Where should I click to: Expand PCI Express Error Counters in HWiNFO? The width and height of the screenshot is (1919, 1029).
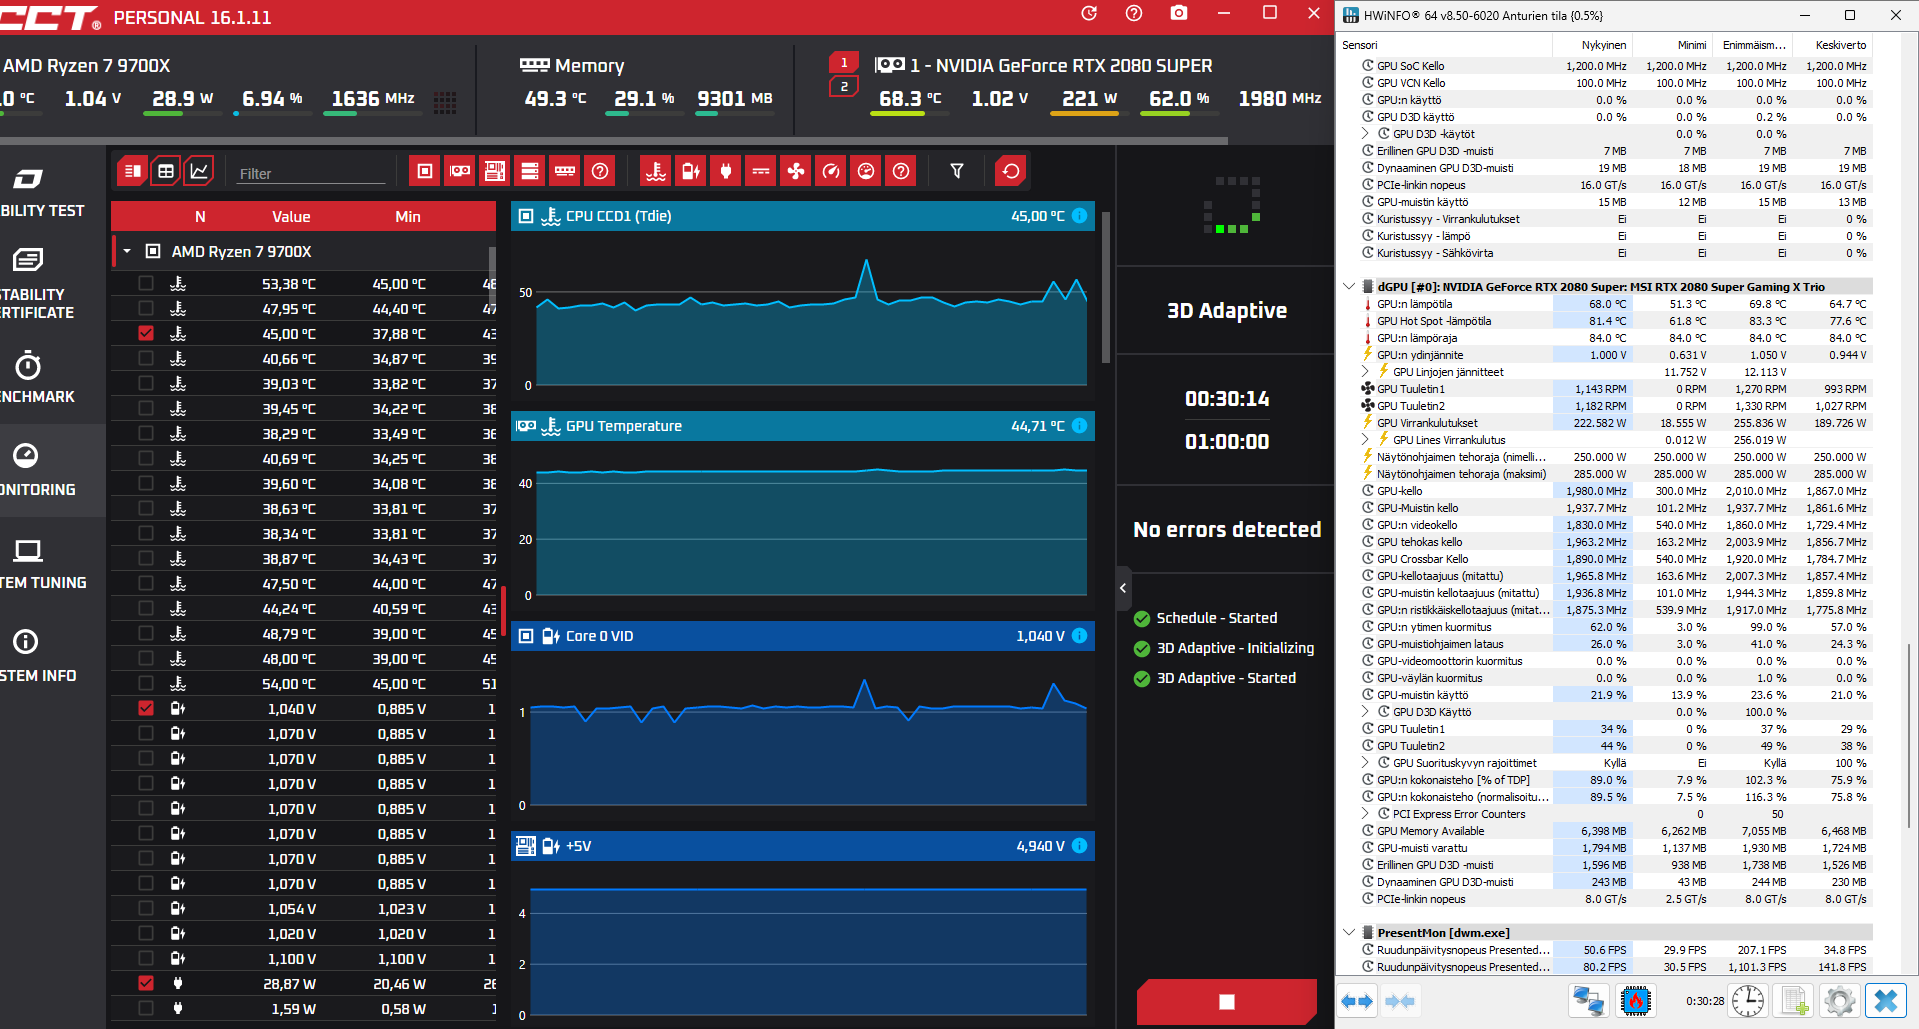[1366, 814]
